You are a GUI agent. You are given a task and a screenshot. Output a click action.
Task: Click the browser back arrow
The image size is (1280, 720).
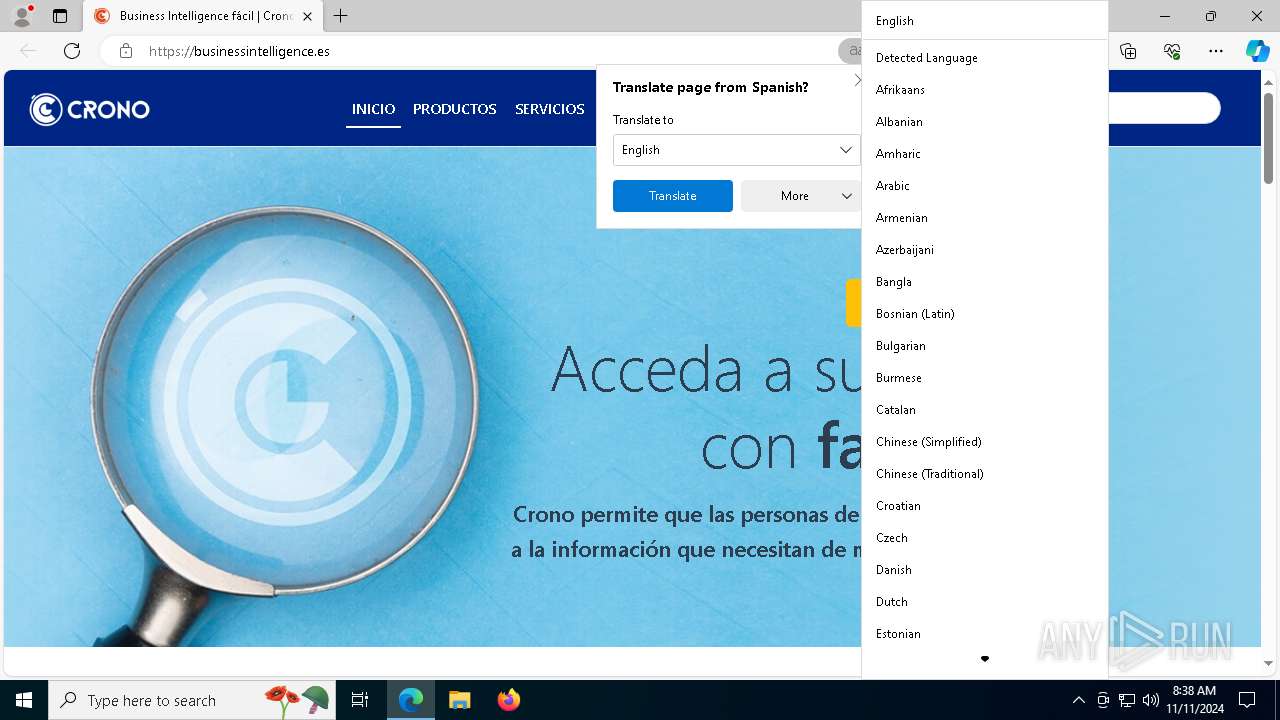pos(28,51)
